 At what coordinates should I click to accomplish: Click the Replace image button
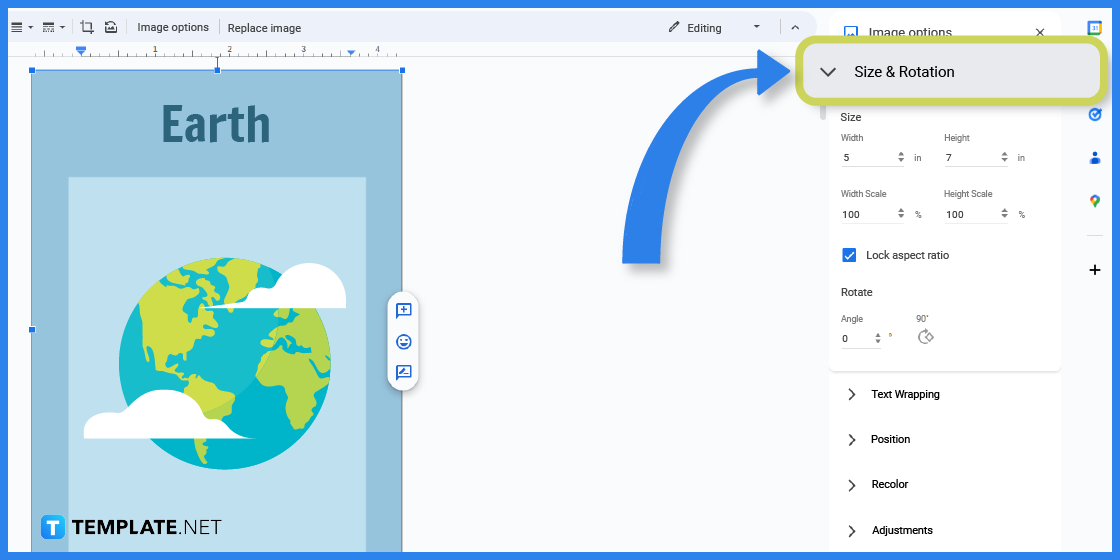pyautogui.click(x=264, y=28)
